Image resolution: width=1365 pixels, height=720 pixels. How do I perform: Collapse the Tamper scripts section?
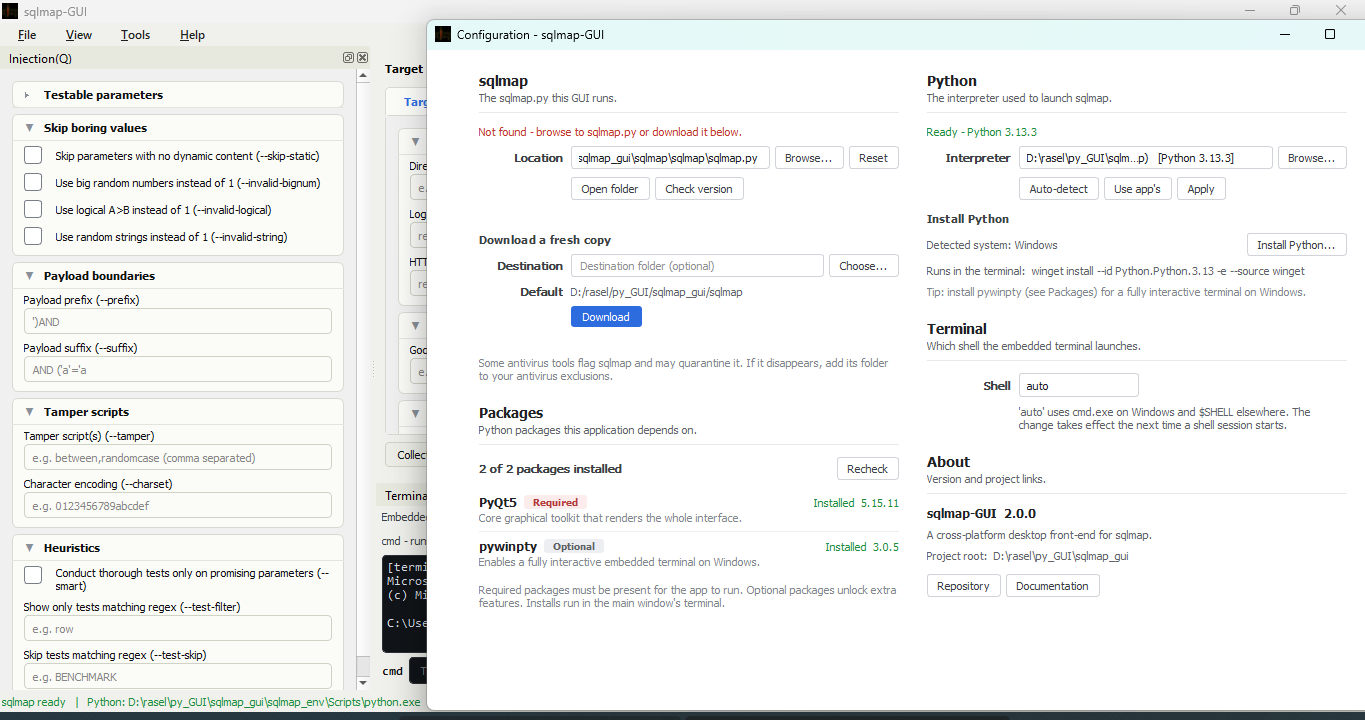pos(27,412)
